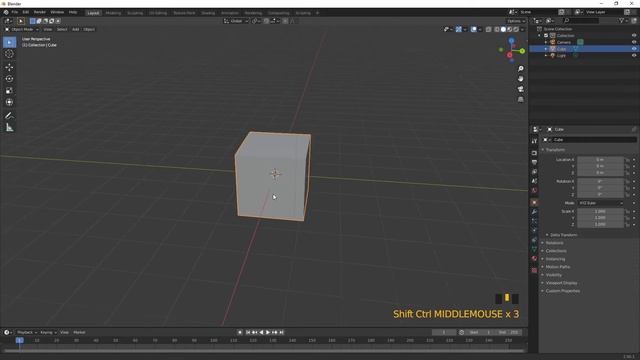Screen dimensions: 640x360
Task: Open the Tool properties tab
Action: pos(534,141)
